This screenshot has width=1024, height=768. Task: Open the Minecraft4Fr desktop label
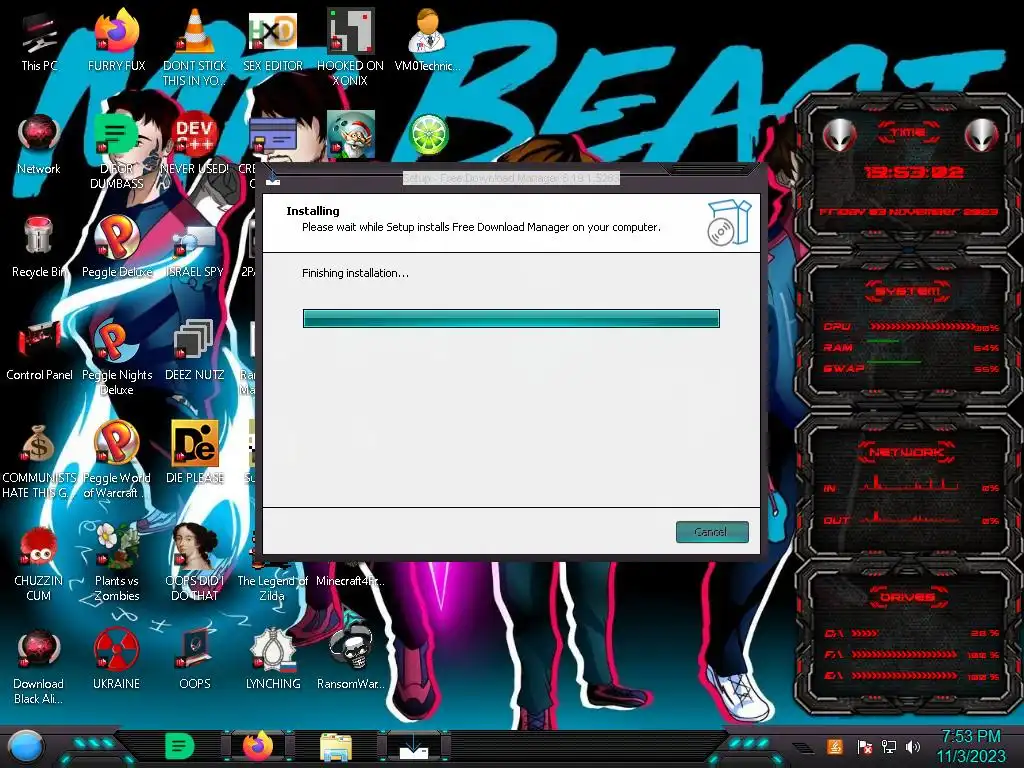[x=350, y=580]
